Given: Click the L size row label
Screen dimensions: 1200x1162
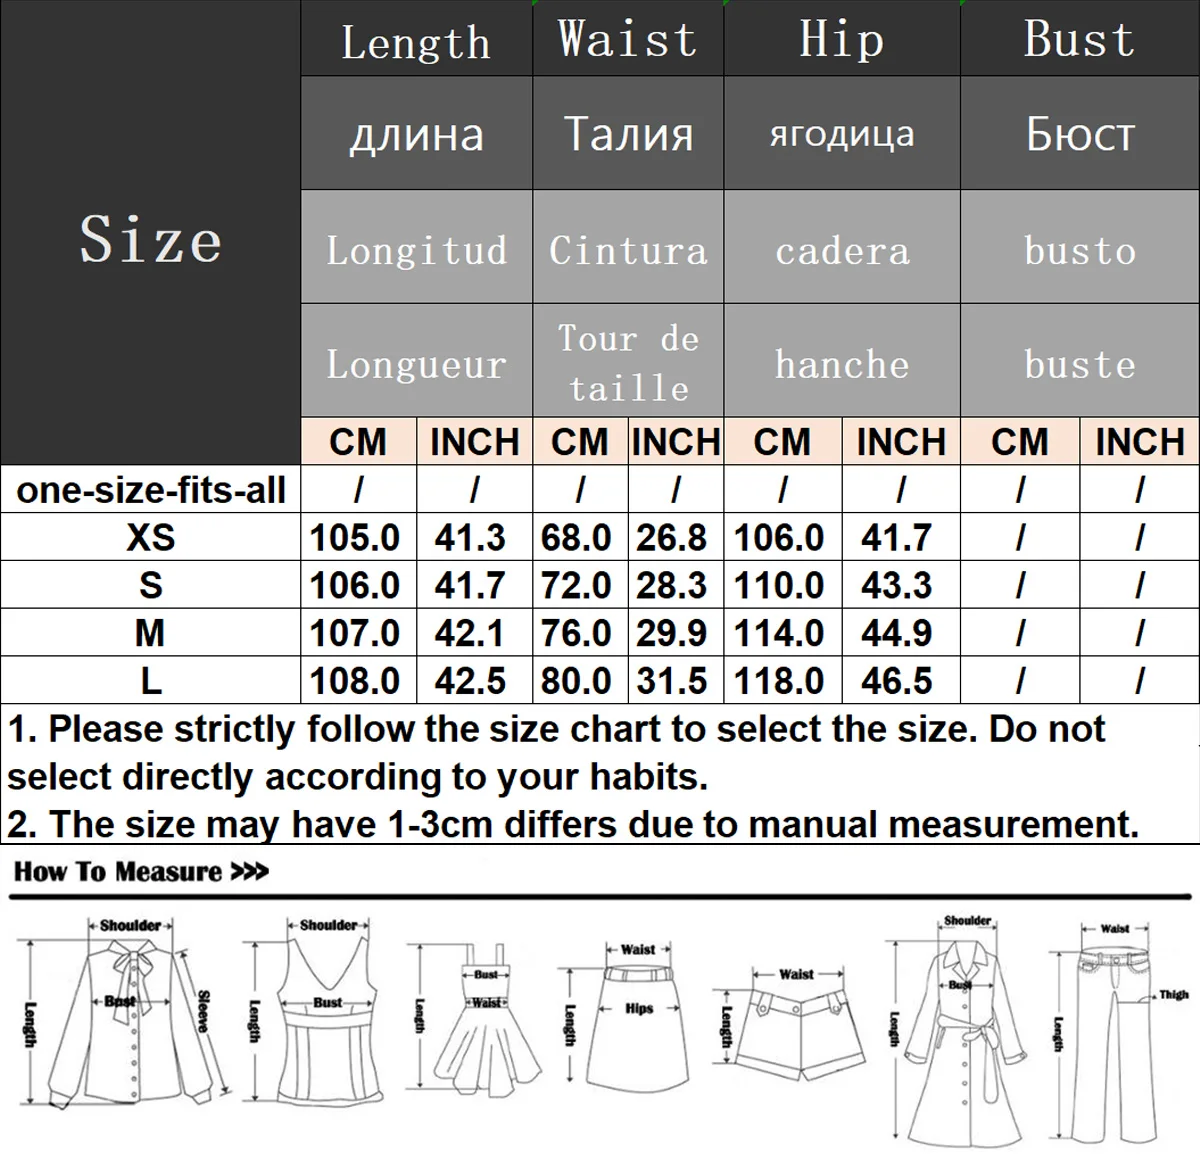Looking at the screenshot, I should pyautogui.click(x=150, y=681).
